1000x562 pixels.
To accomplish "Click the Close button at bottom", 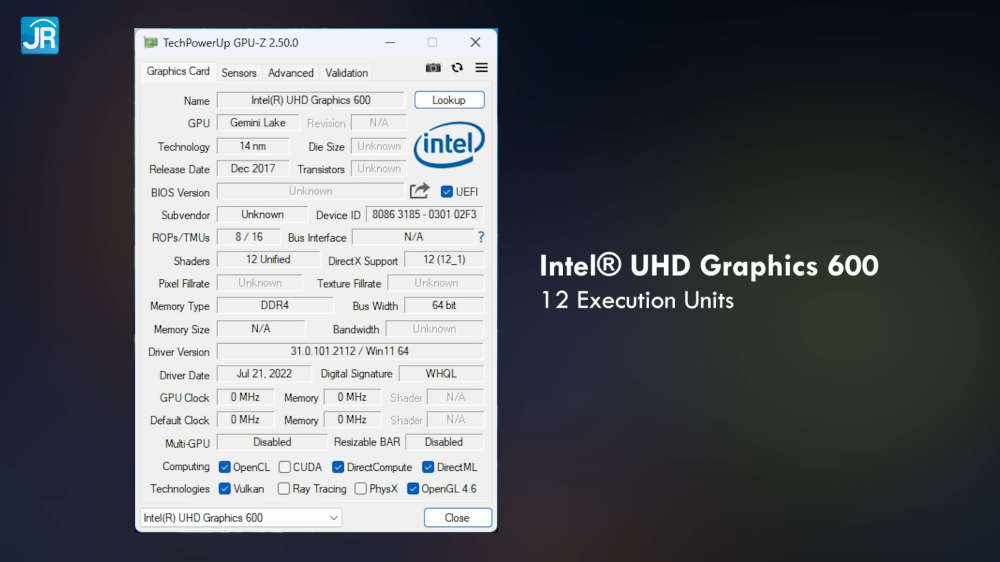I will point(457,517).
